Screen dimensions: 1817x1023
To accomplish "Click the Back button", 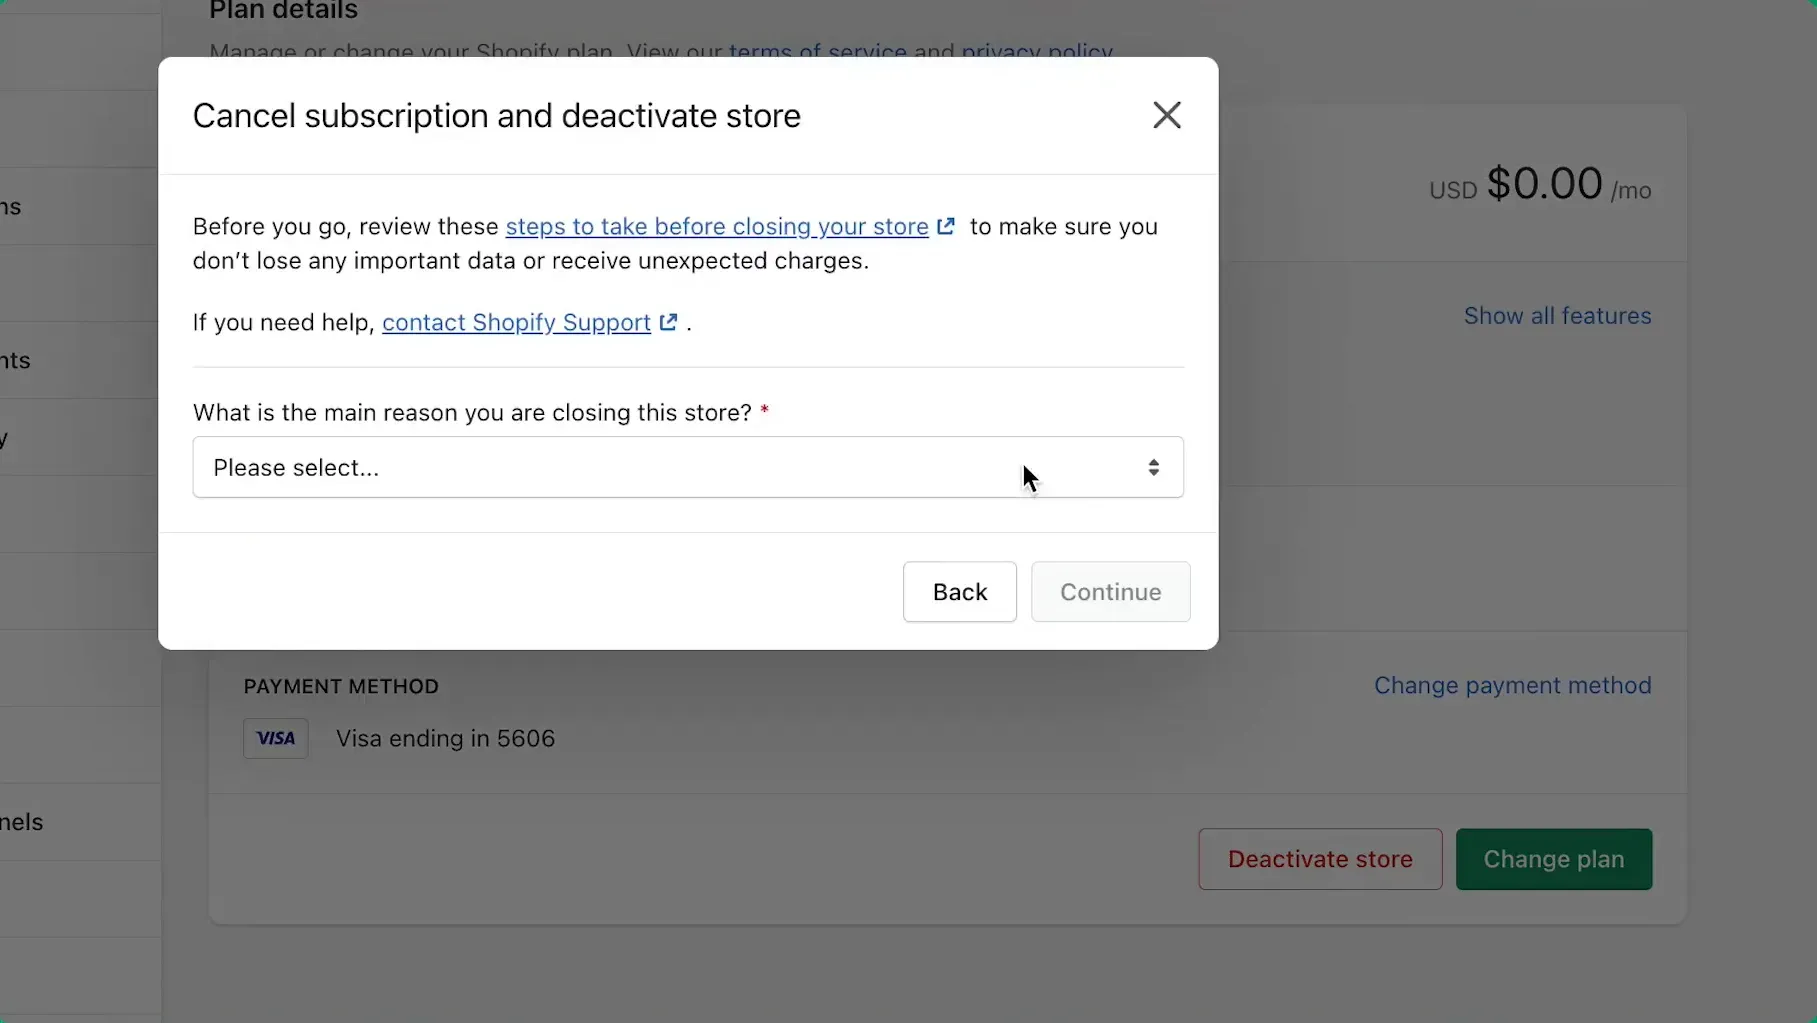I will click(x=958, y=592).
